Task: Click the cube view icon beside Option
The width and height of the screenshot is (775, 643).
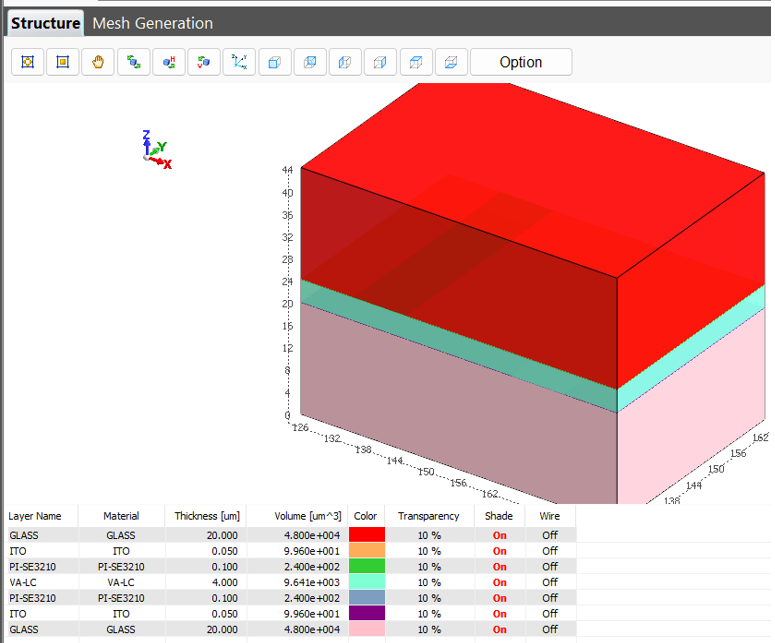Action: click(452, 62)
